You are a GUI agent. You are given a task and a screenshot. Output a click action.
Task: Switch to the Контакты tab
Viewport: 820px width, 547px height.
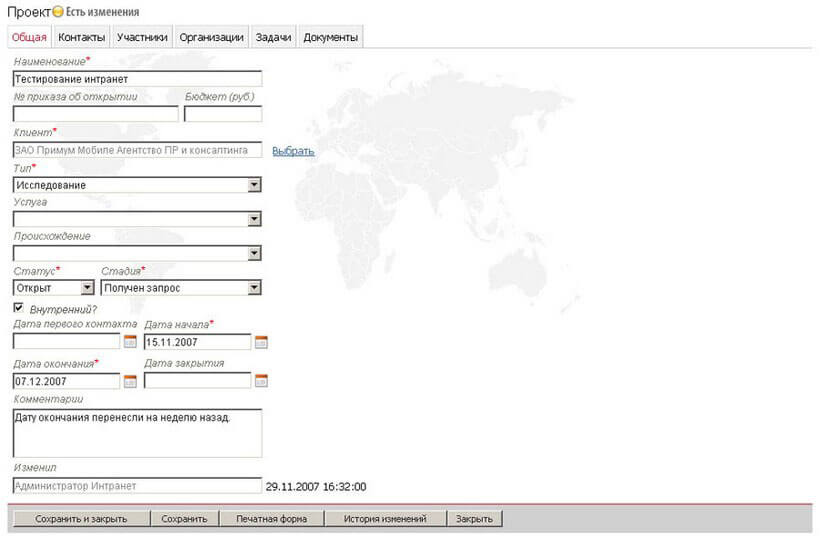[81, 37]
